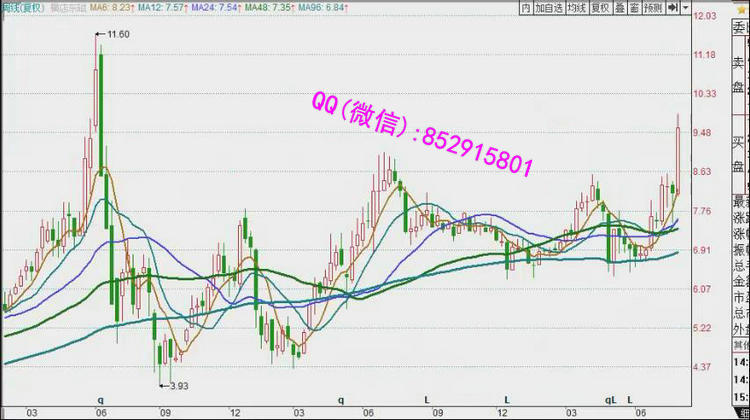
Task: Click the 'qL' marker on the time axis
Action: [610, 399]
